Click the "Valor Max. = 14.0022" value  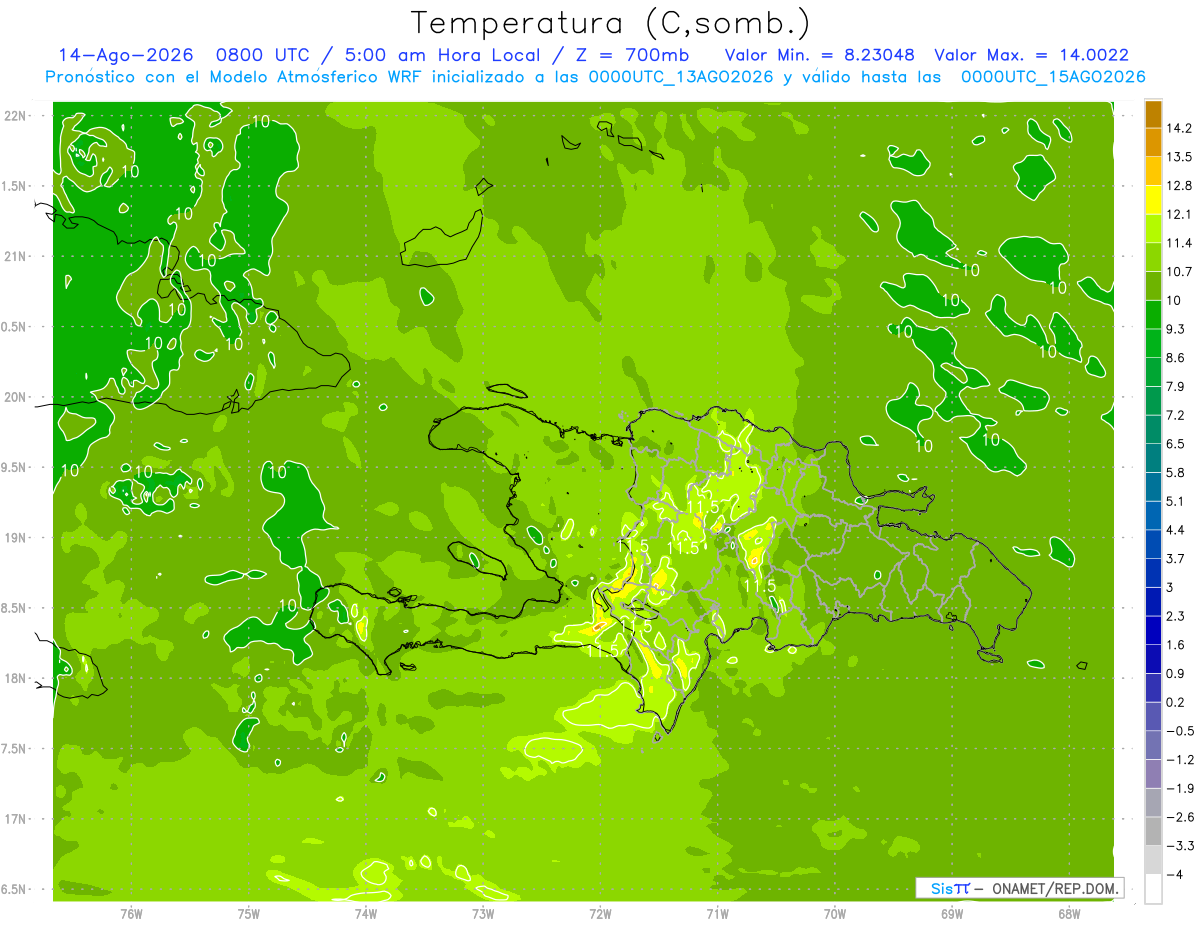(1032, 55)
